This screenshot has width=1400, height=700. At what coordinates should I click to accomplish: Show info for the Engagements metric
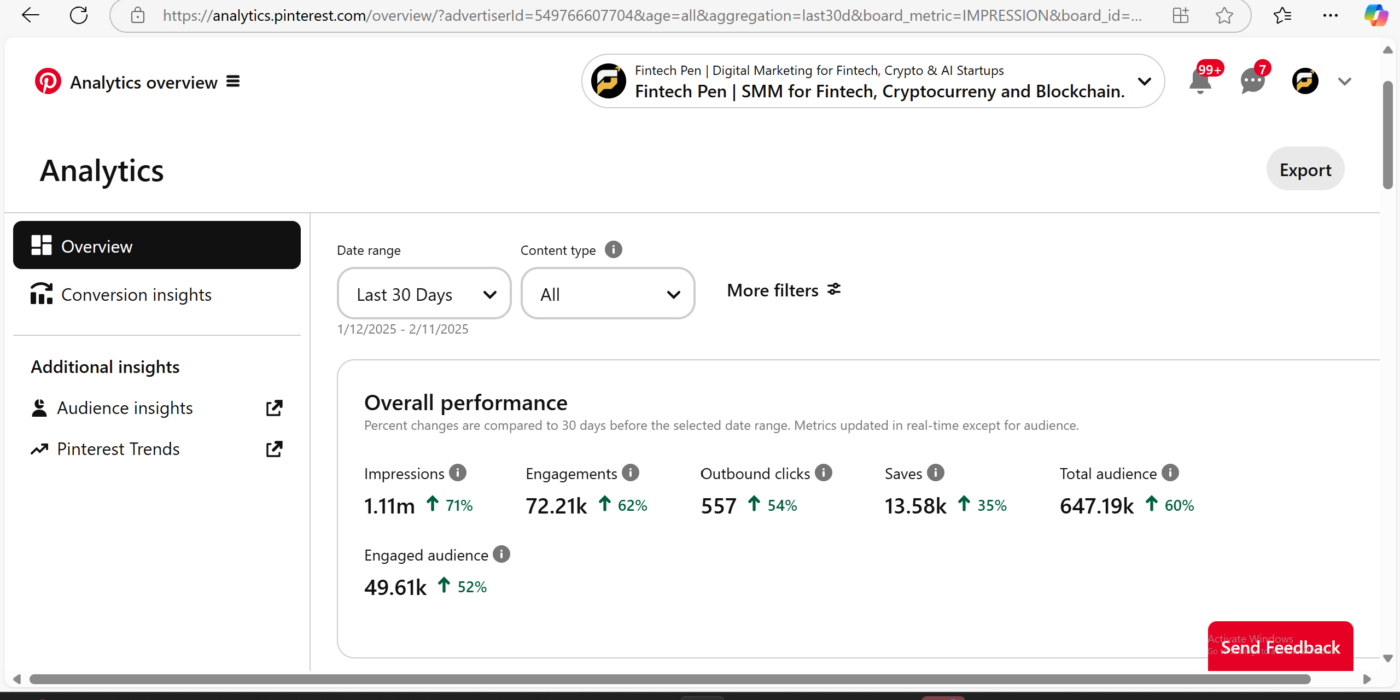coord(630,473)
